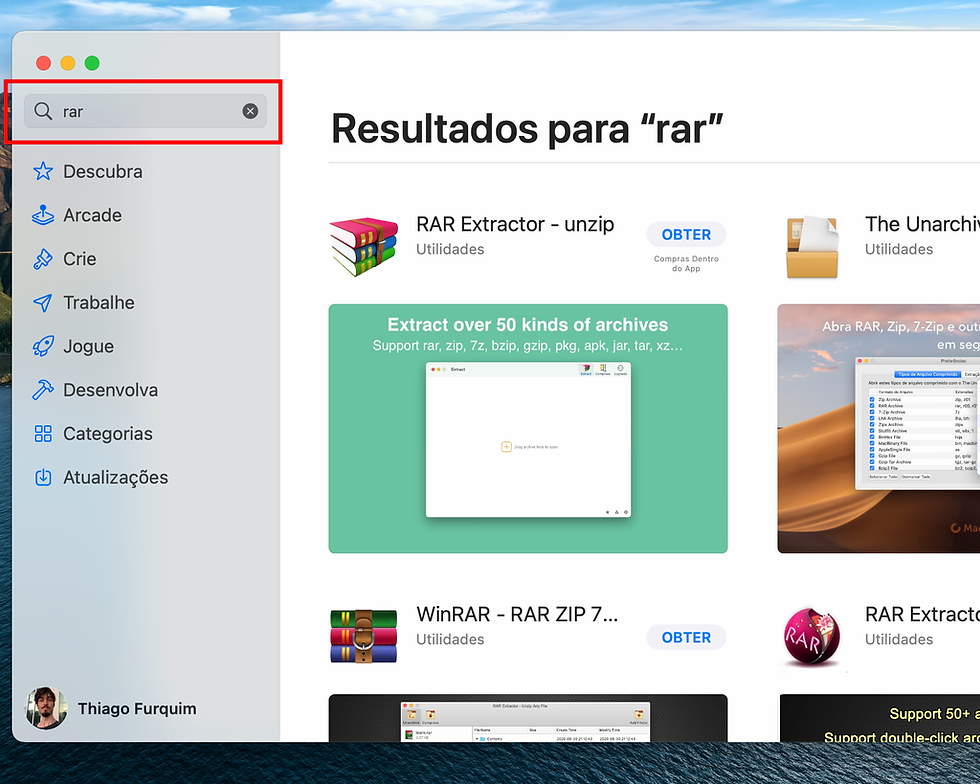Open the Desenvolva section
Viewport: 980px width, 784px height.
coord(111,390)
